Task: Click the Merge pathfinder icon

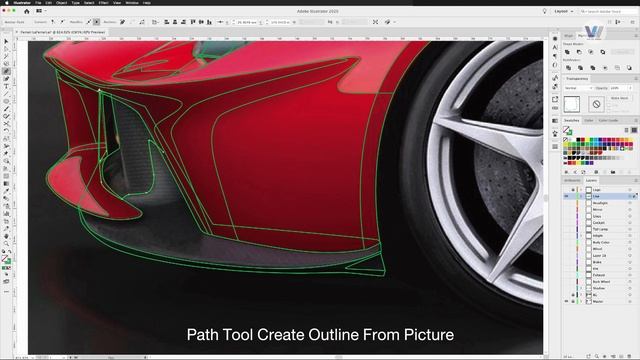Action: [x=593, y=67]
